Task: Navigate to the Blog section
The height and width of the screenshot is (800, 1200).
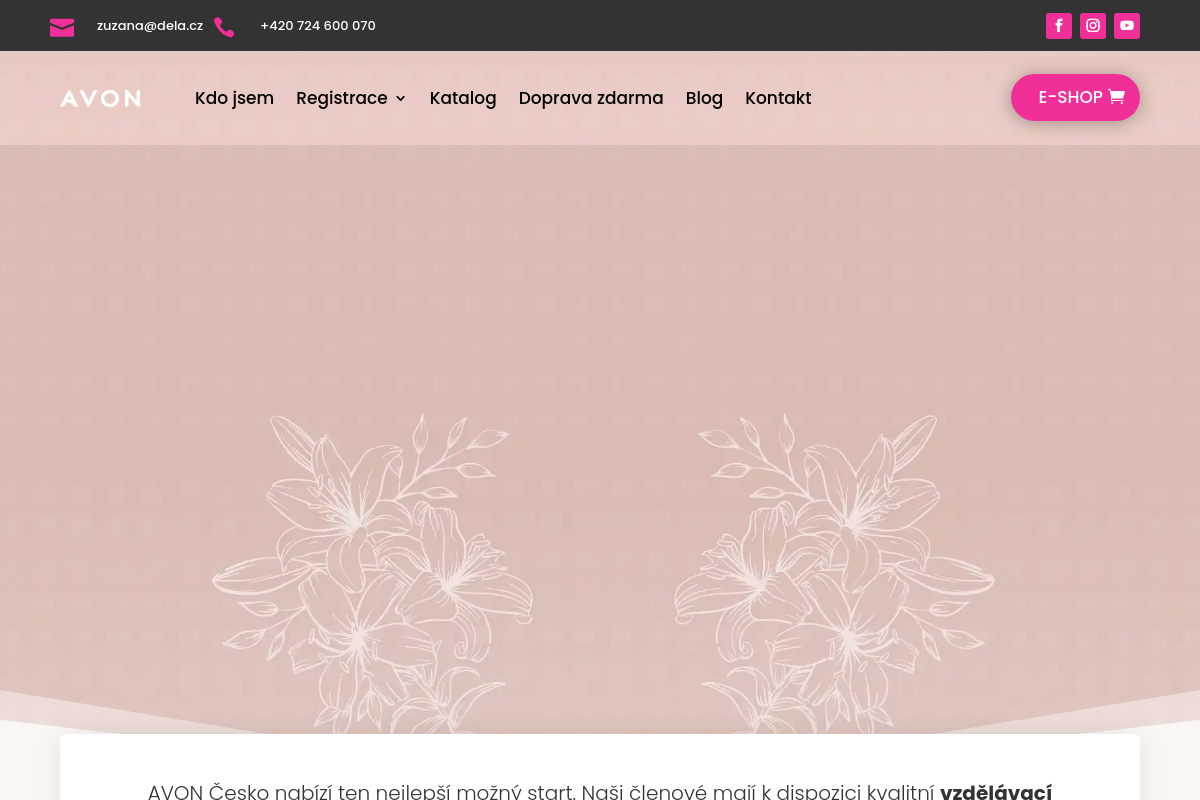Action: coord(704,98)
